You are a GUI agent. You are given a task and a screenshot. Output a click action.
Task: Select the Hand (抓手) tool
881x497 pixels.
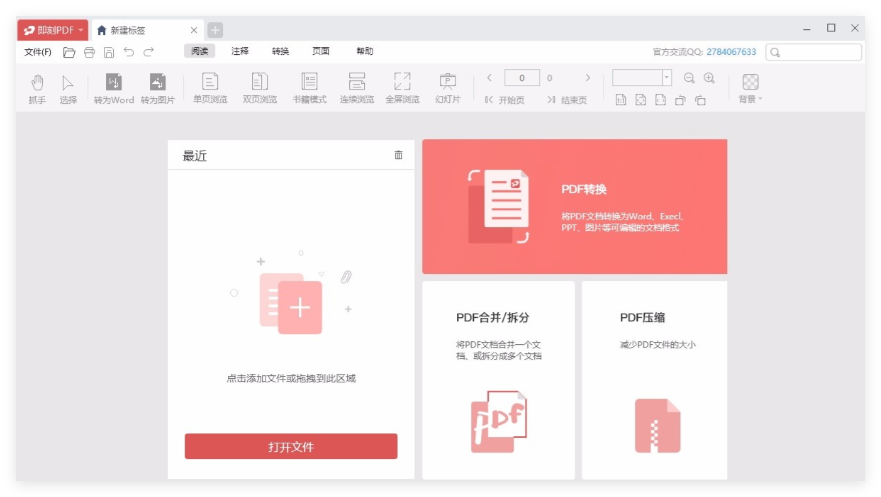[x=37, y=89]
